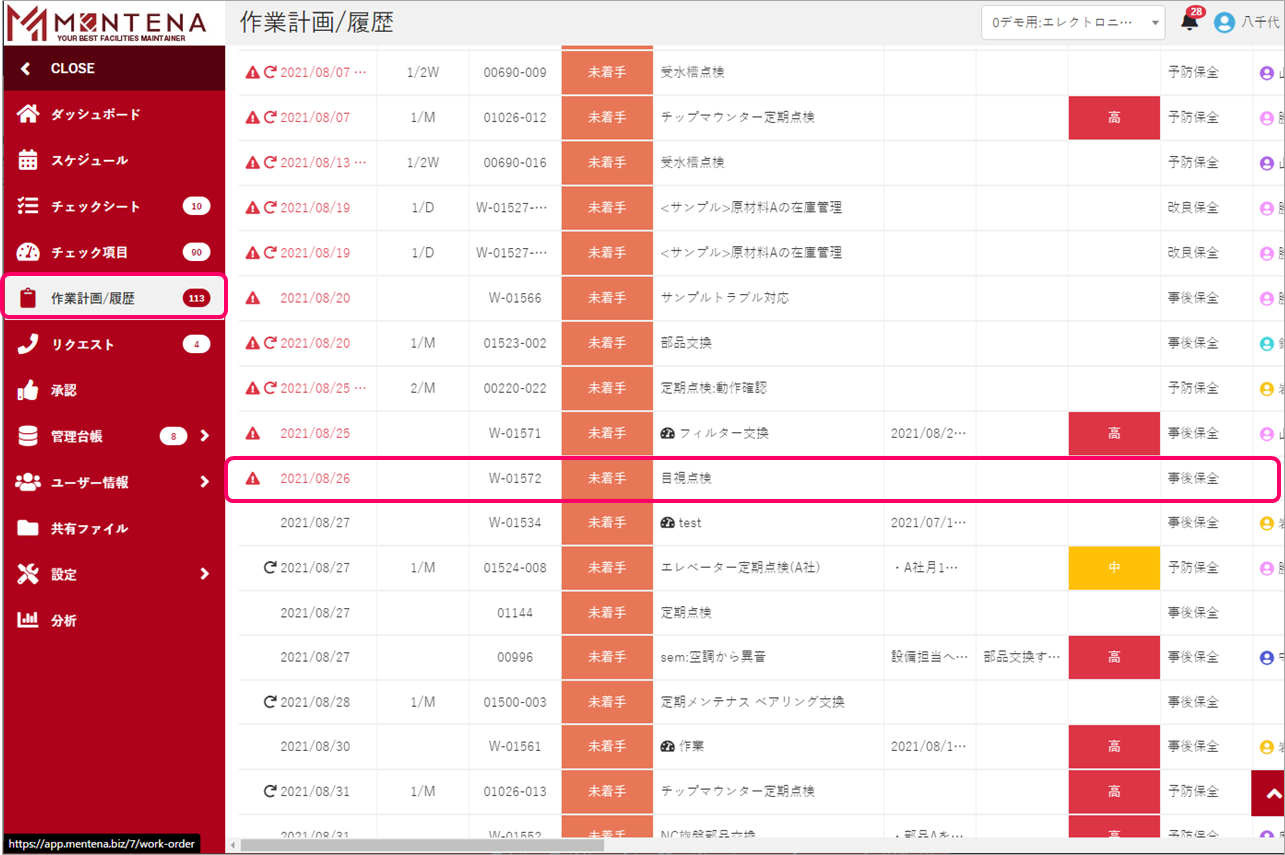Click the request phone icon
This screenshot has height=855, width=1285.
pos(28,344)
